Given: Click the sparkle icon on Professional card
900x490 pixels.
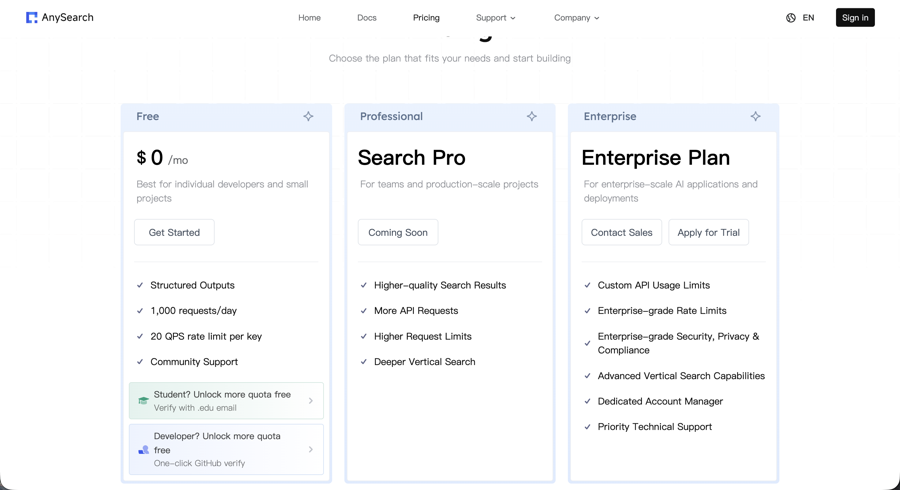Looking at the screenshot, I should (x=532, y=116).
